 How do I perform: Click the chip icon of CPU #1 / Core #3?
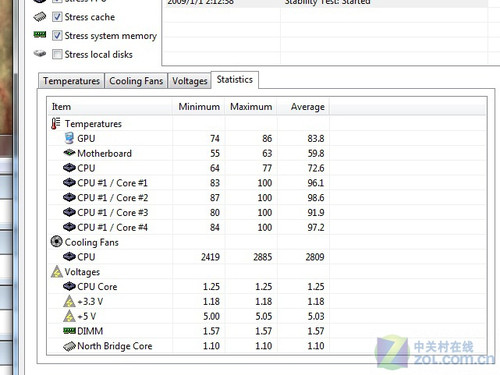pos(69,212)
